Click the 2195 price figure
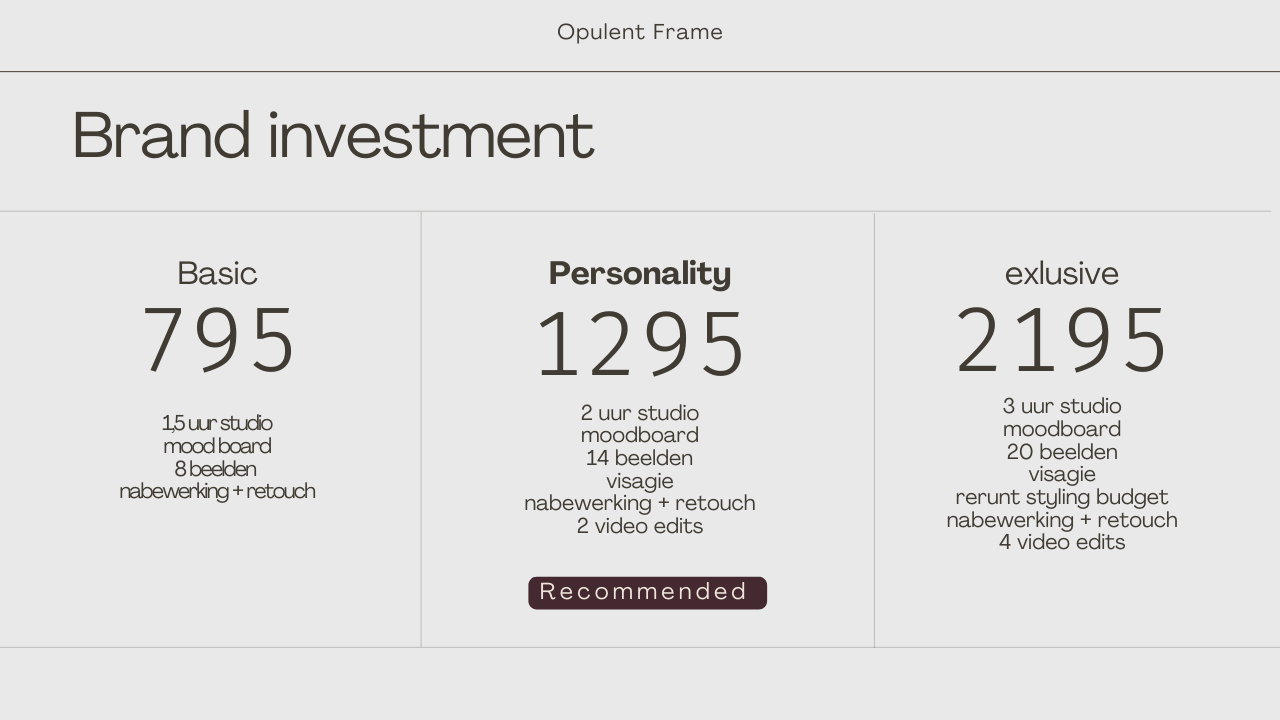Viewport: 1280px width, 720px height. (1062, 340)
